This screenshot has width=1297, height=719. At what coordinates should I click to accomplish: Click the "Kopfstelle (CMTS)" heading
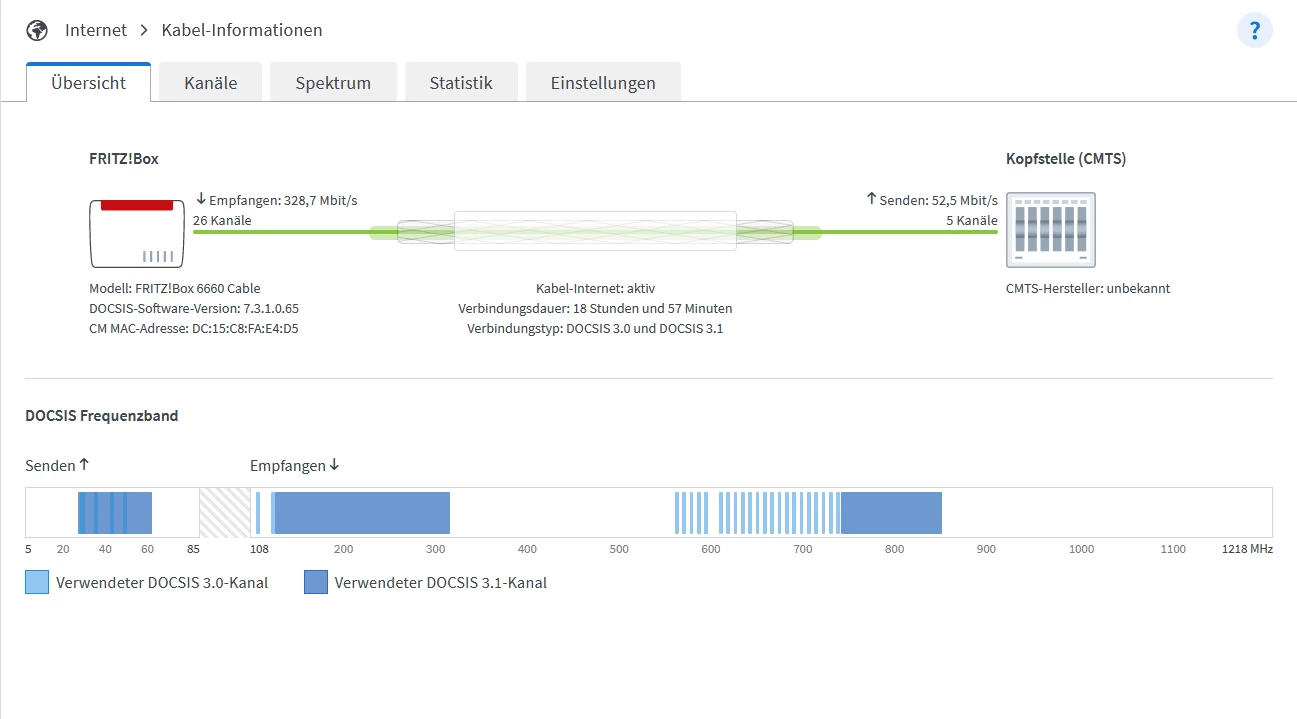coord(1066,158)
